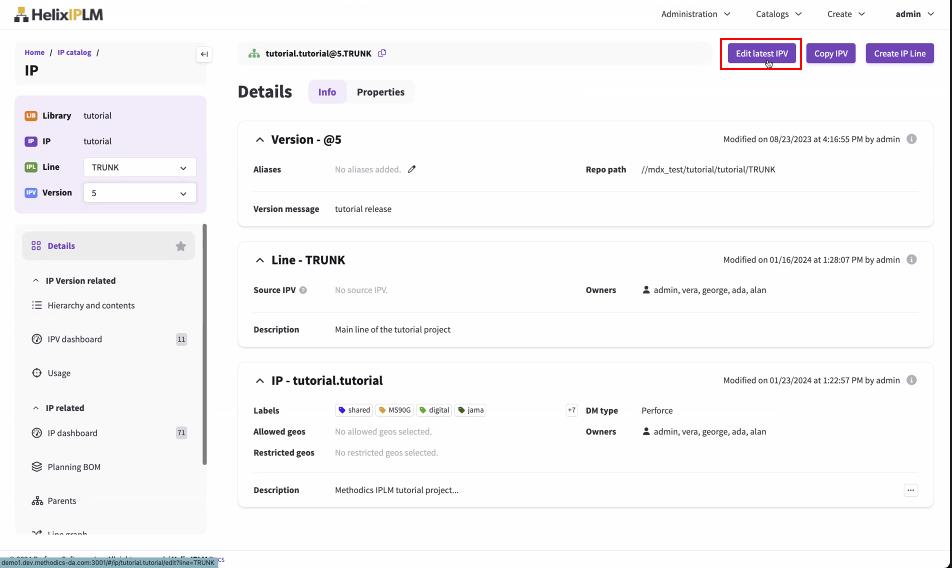Open the Administration menu
The height and width of the screenshot is (568, 952).
tap(695, 14)
